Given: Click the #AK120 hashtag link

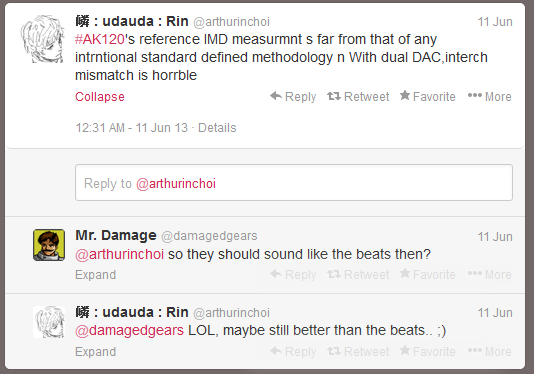Looking at the screenshot, I should pos(99,39).
